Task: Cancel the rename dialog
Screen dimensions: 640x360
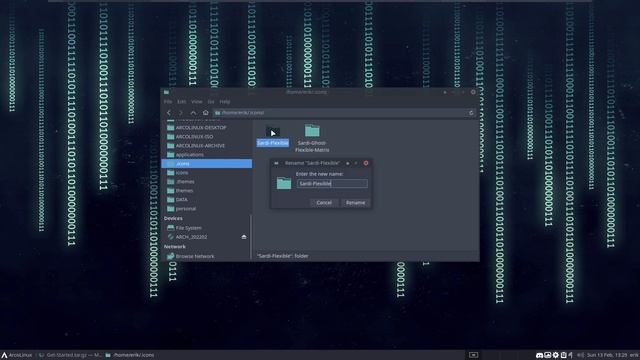Action: pyautogui.click(x=324, y=202)
